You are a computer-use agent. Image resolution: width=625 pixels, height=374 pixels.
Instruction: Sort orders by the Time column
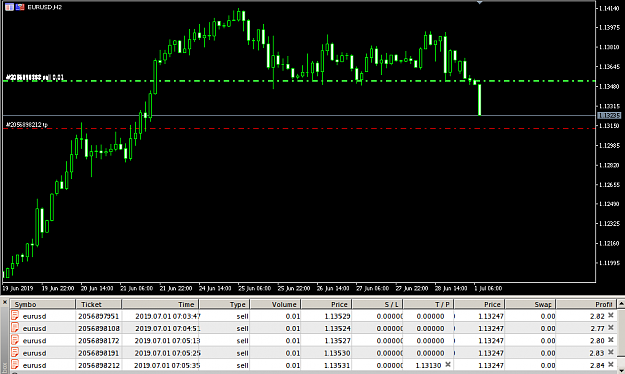pos(160,304)
